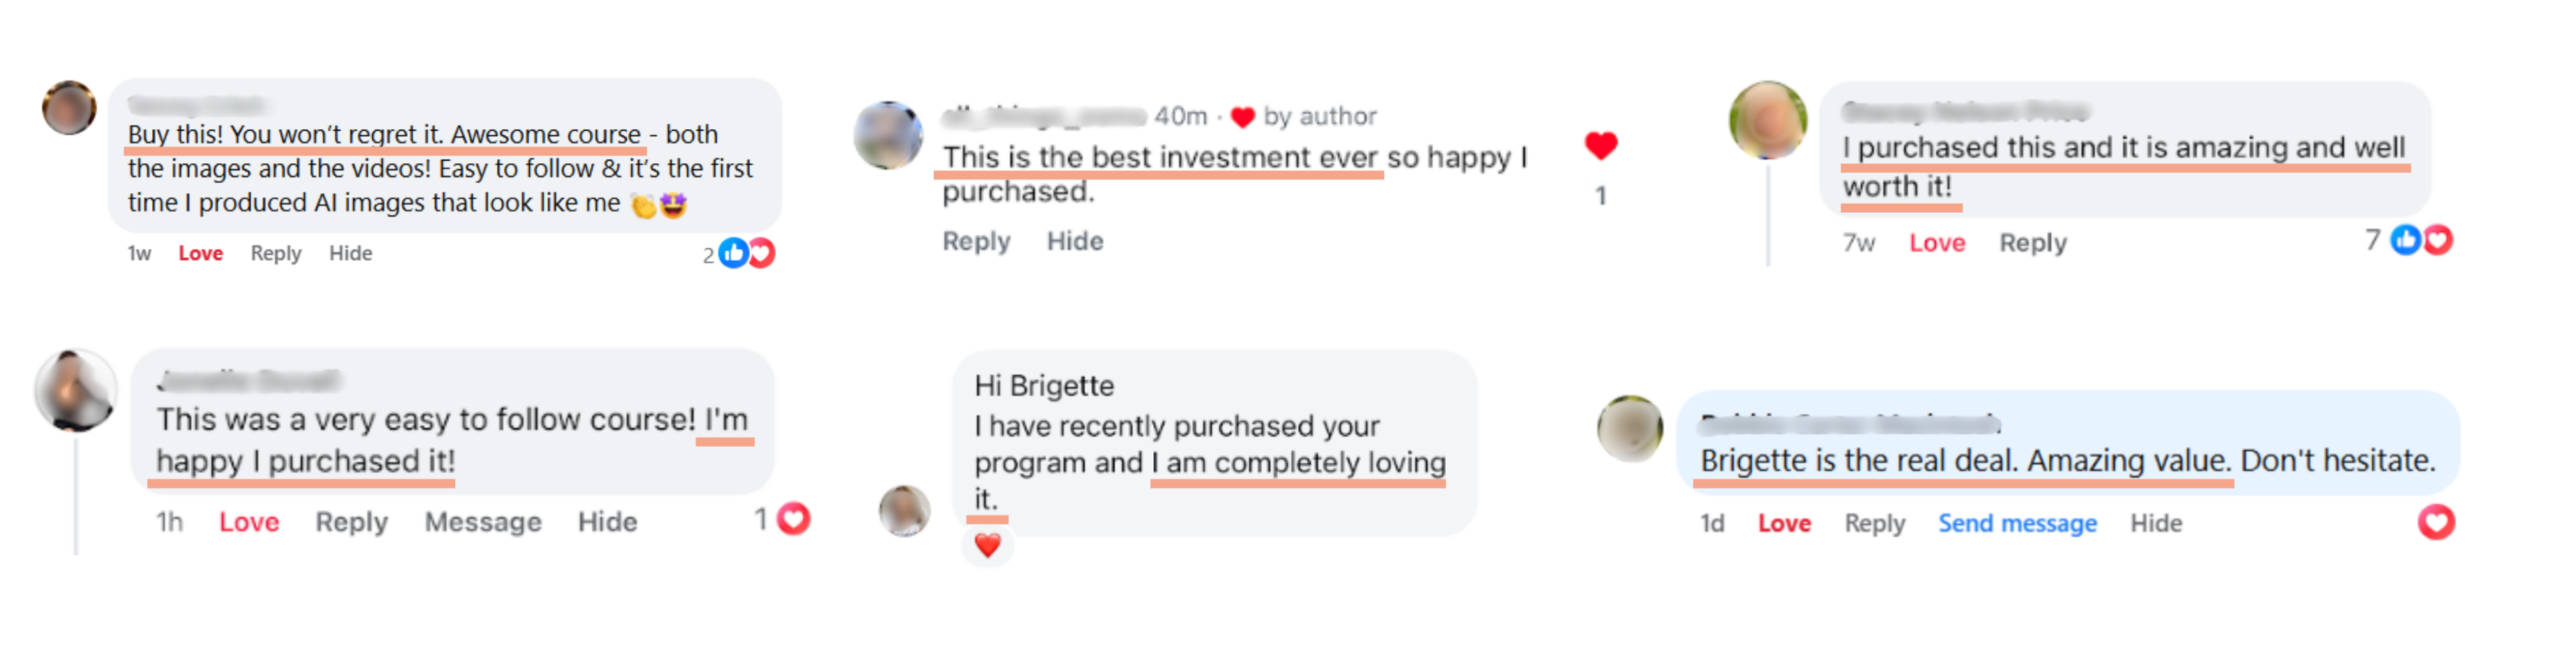Click the heart icon beside the best investment comment
Image resolution: width=2560 pixels, height=658 pixels.
point(1600,146)
